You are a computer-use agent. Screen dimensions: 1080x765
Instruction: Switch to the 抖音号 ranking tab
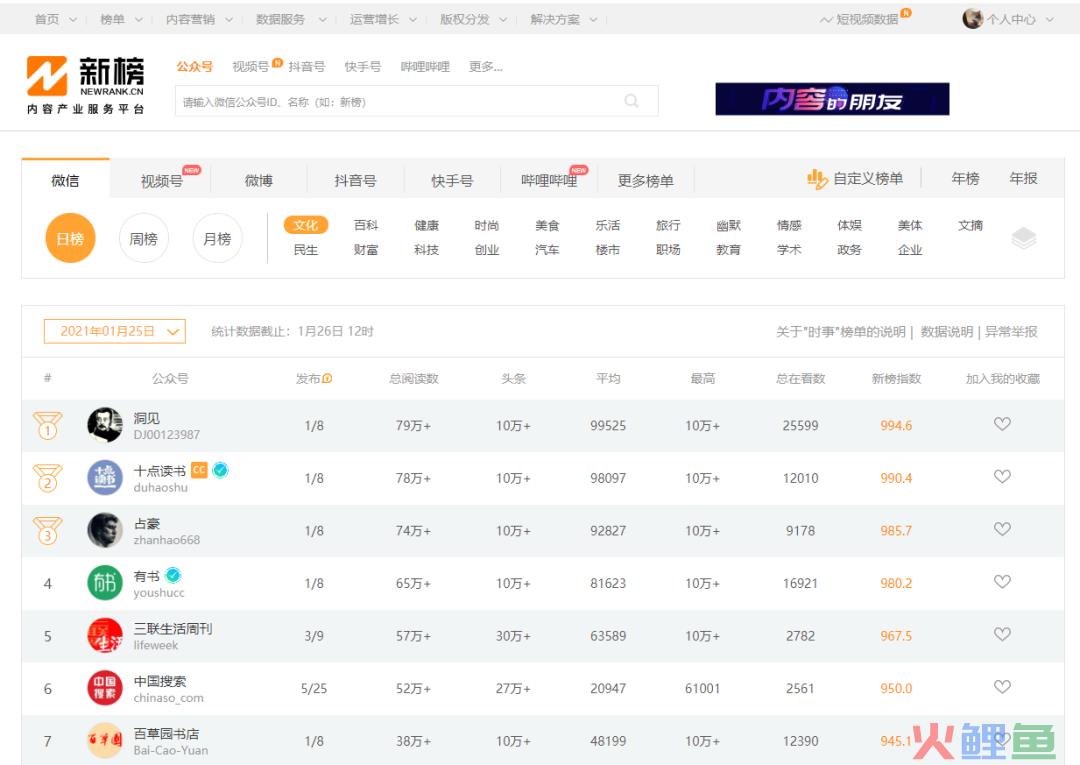point(355,180)
